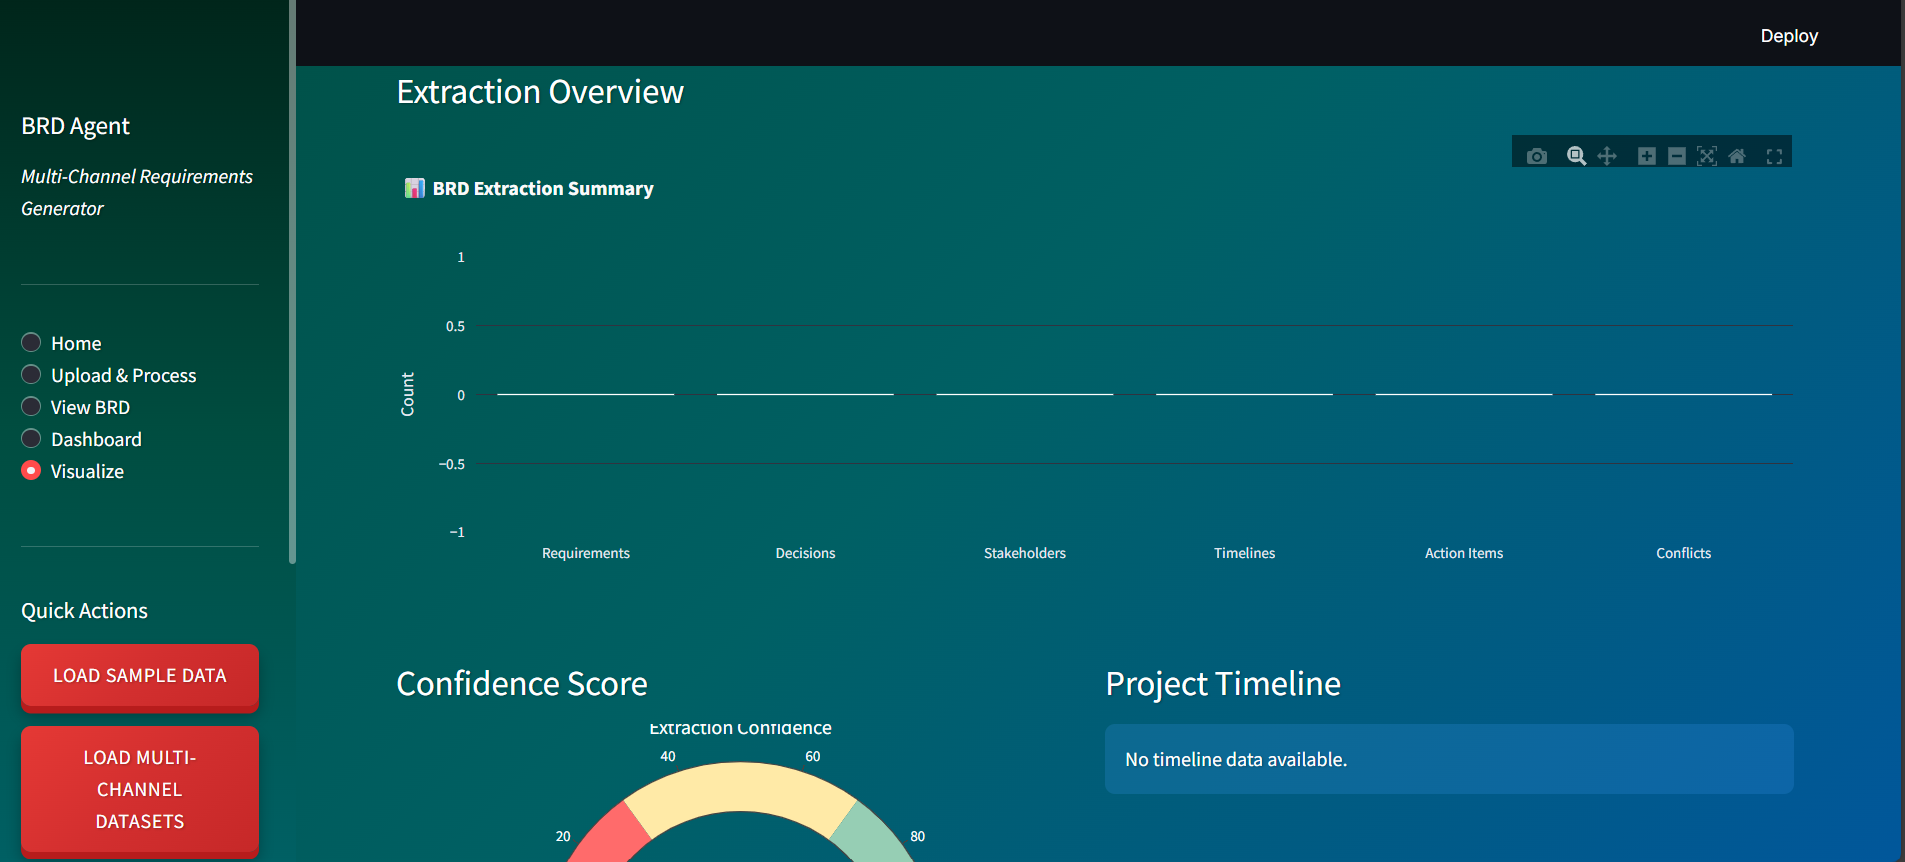Viewport: 1905px width, 862px height.
Task: Switch to the View BRD page
Action: click(32, 407)
